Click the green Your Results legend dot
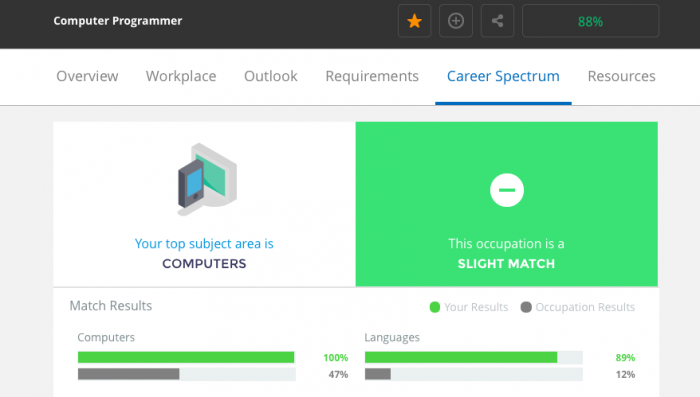The width and height of the screenshot is (700, 397). 435,307
